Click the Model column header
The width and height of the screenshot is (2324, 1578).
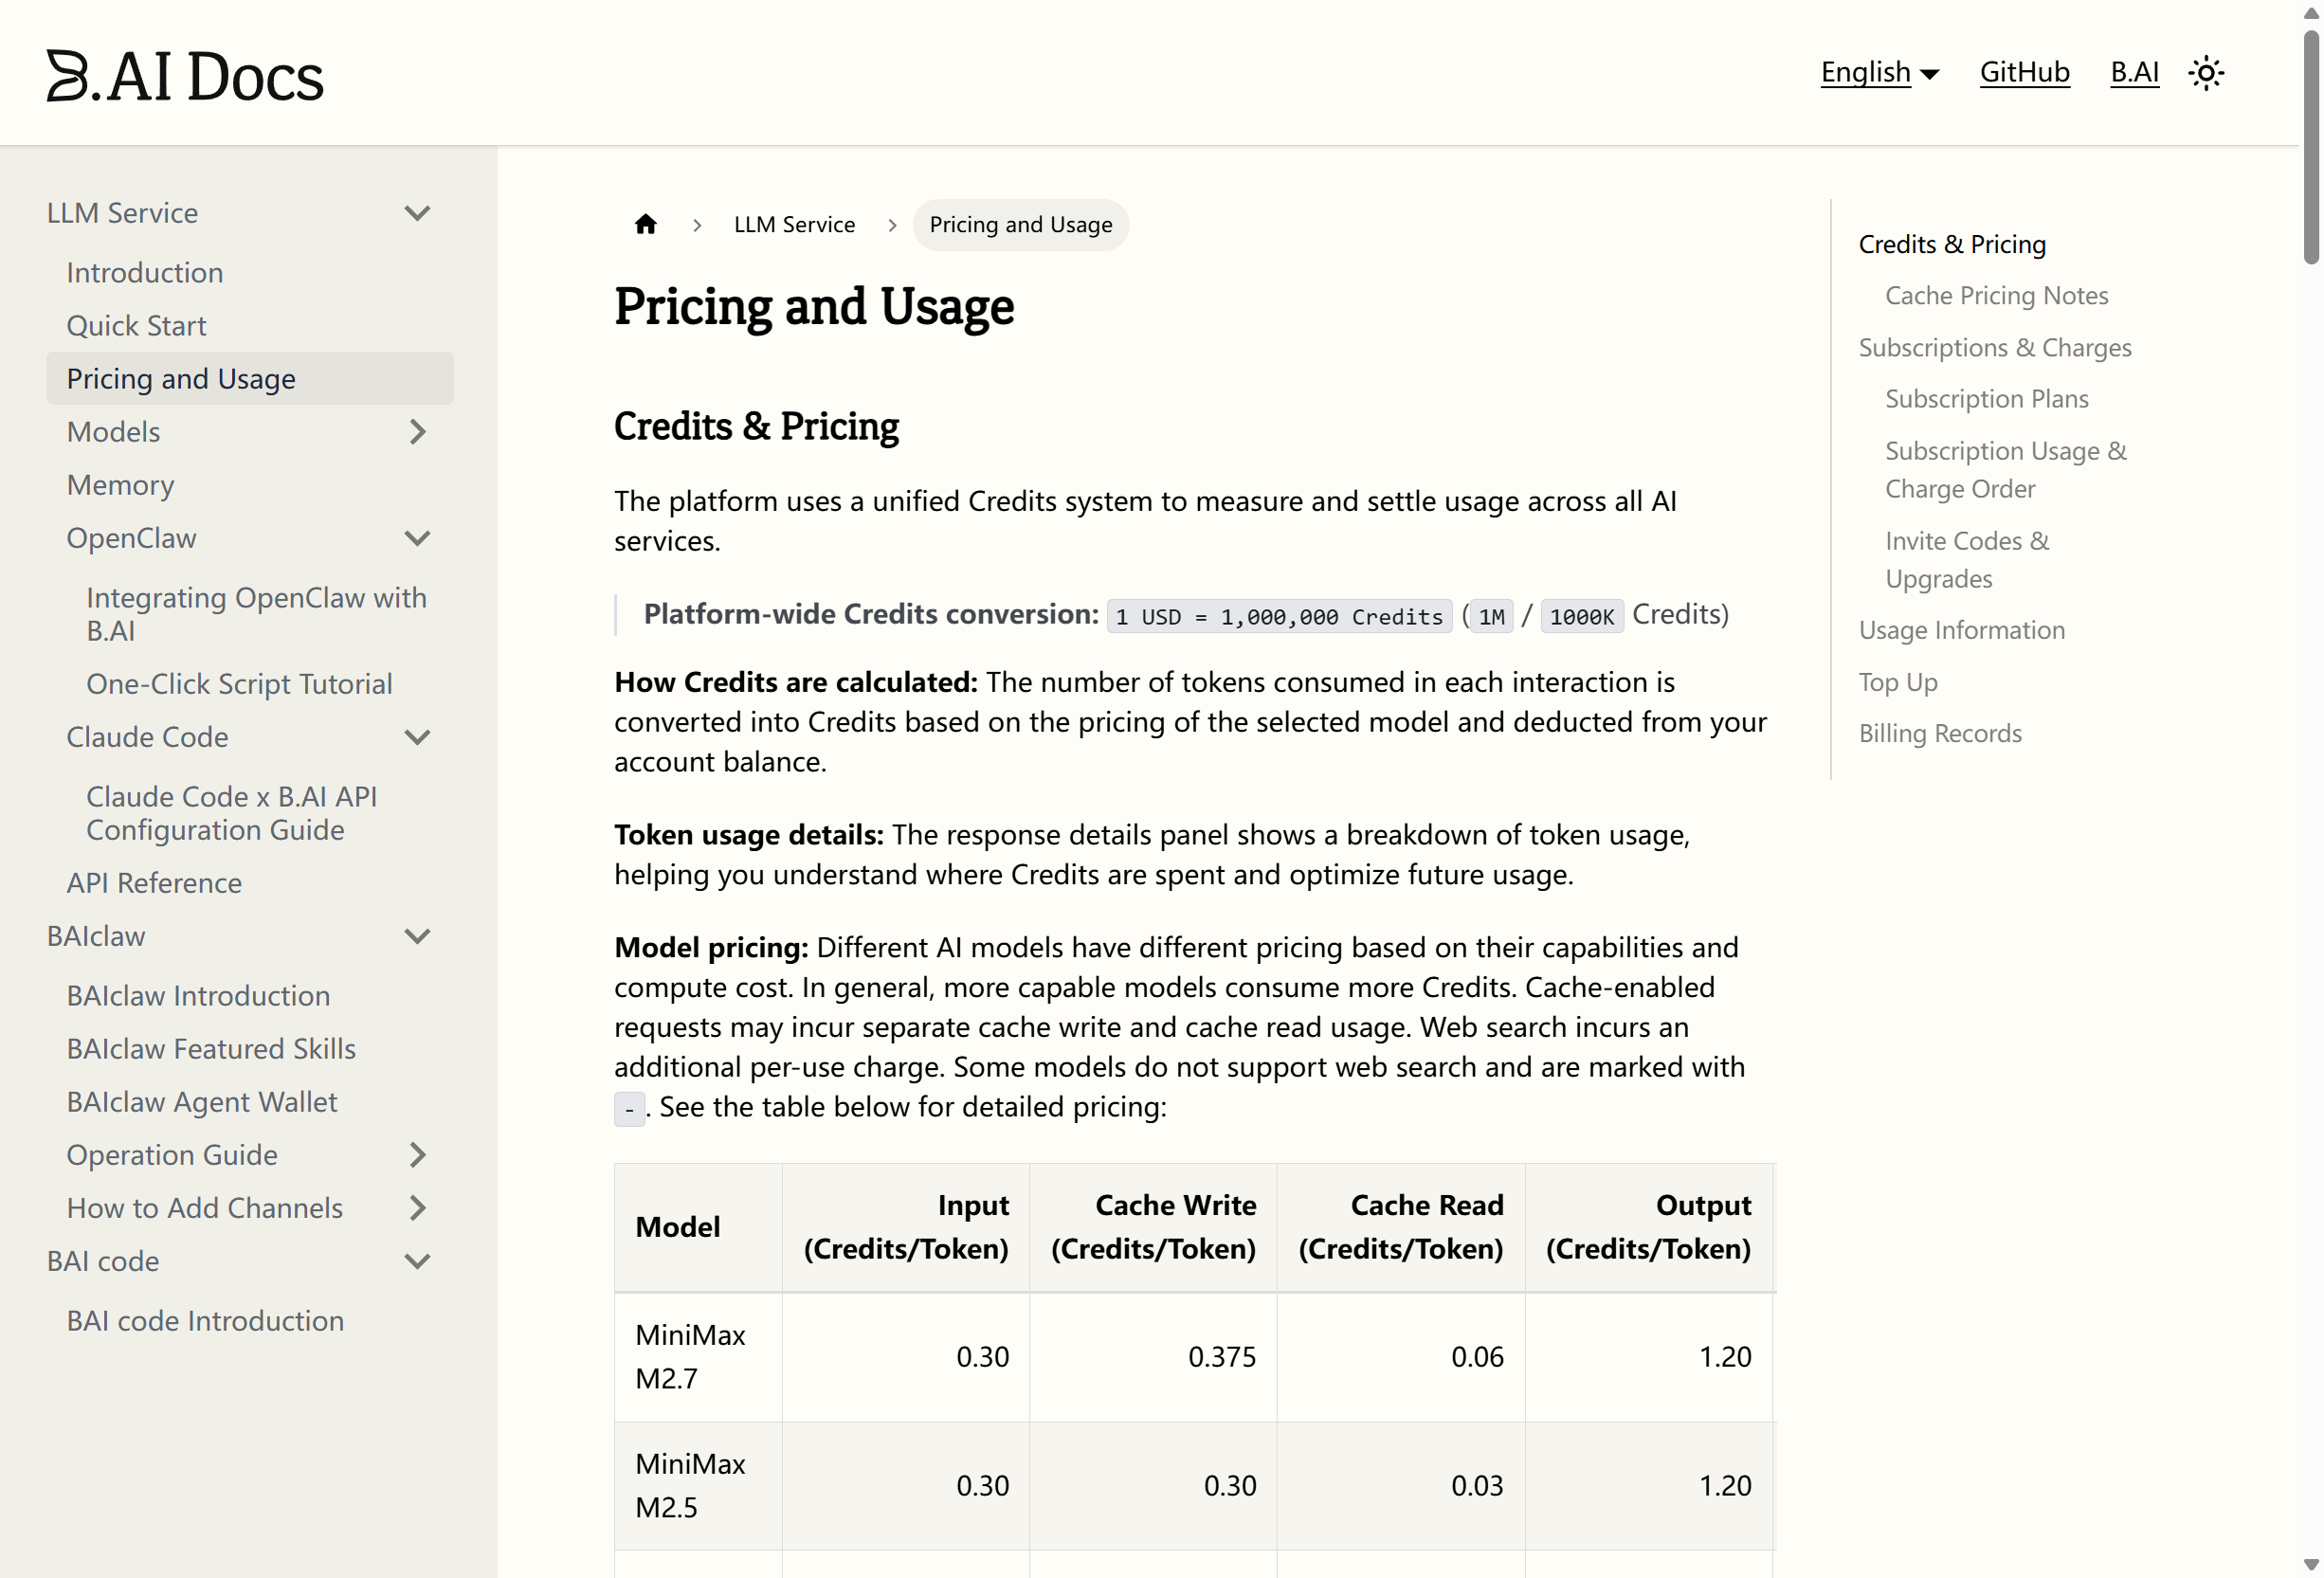point(698,1227)
